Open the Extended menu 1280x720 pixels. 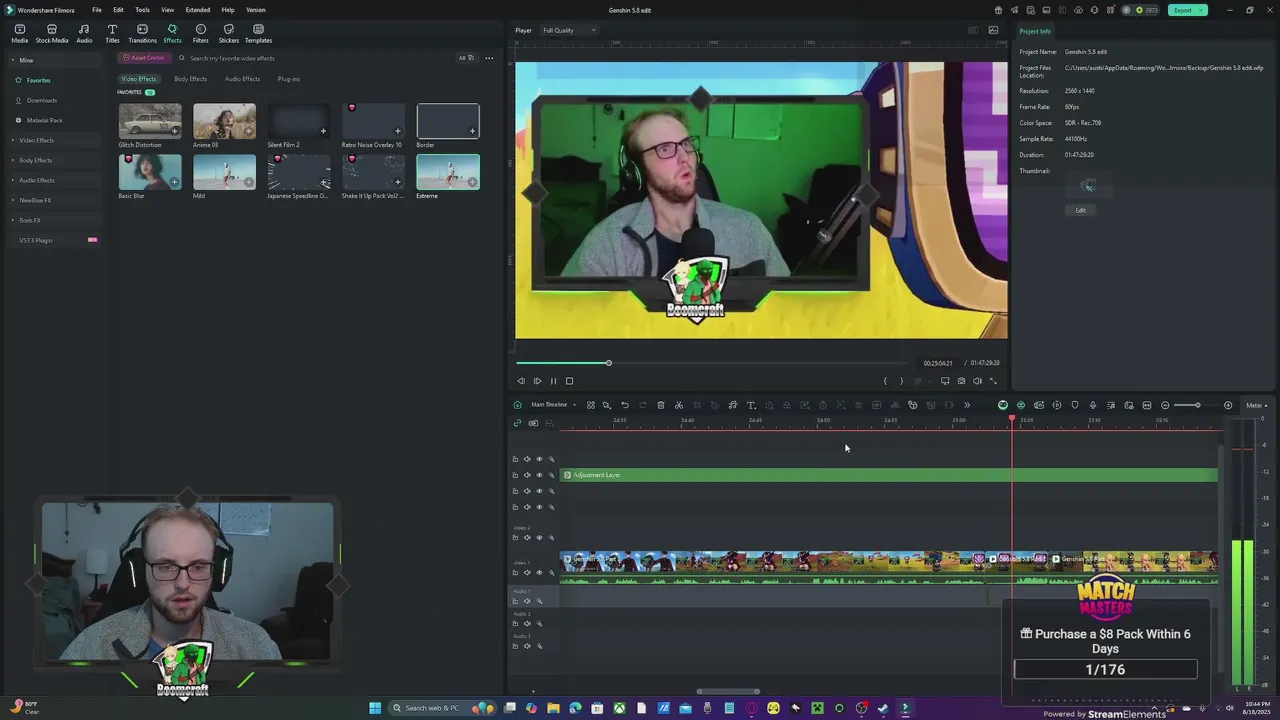point(198,10)
